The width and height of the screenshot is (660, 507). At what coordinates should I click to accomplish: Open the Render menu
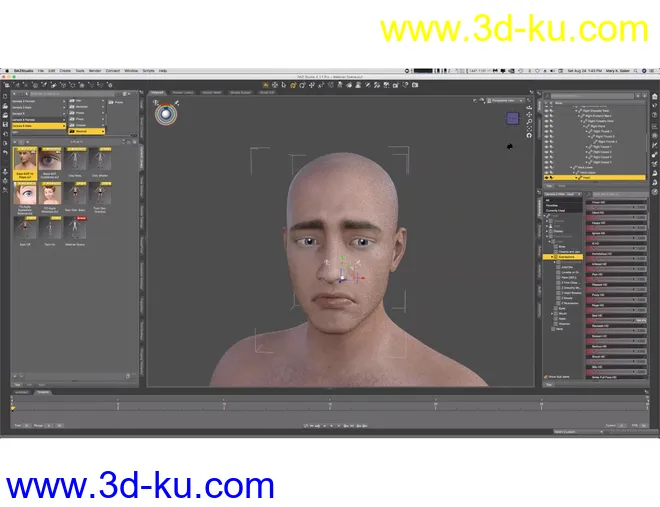95,71
